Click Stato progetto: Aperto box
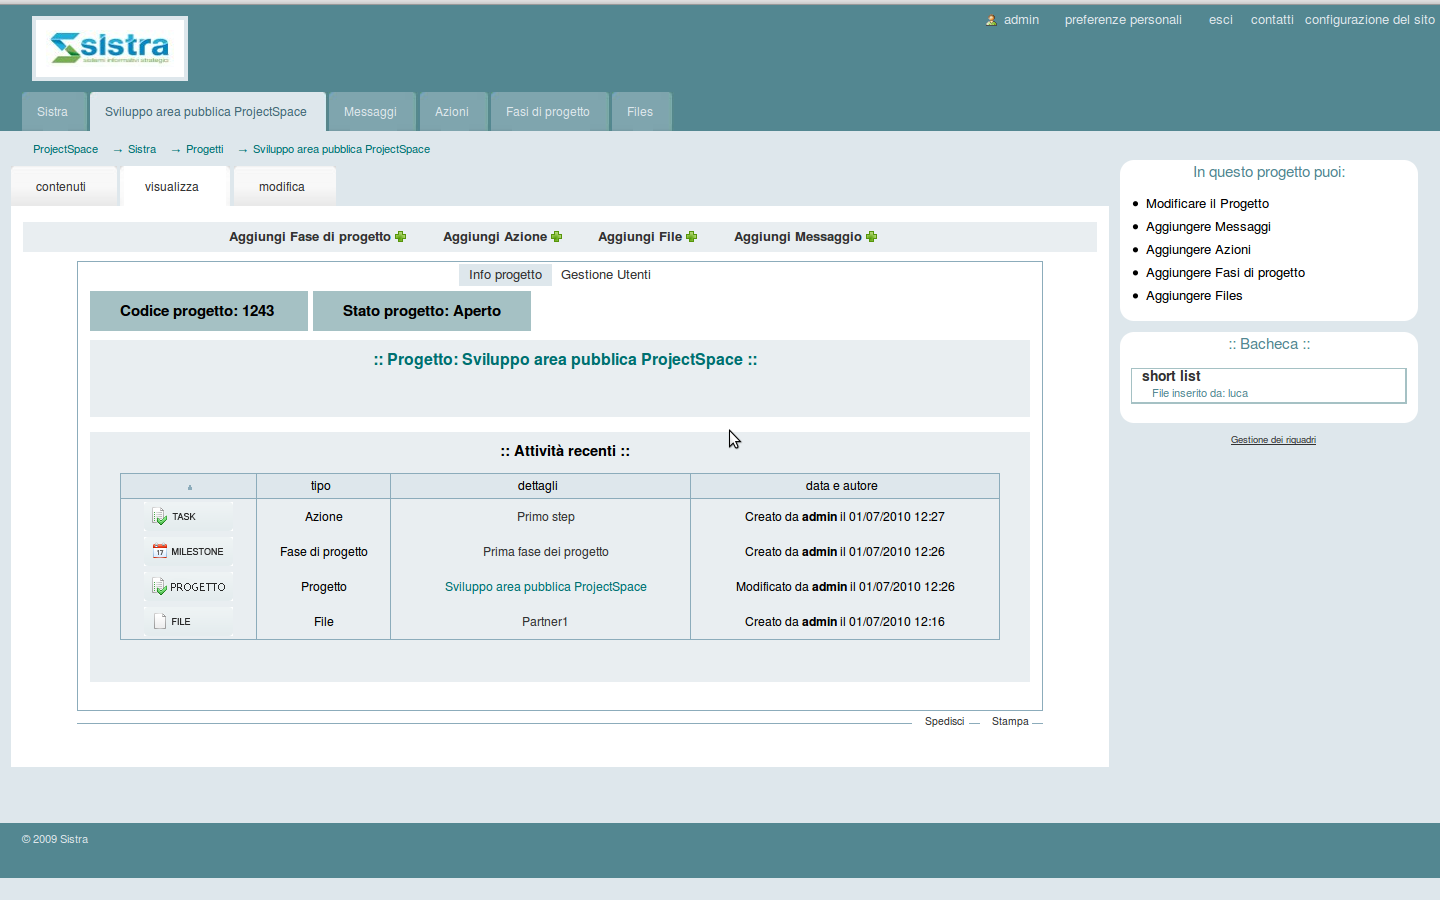Image resolution: width=1440 pixels, height=900 pixels. [x=422, y=311]
